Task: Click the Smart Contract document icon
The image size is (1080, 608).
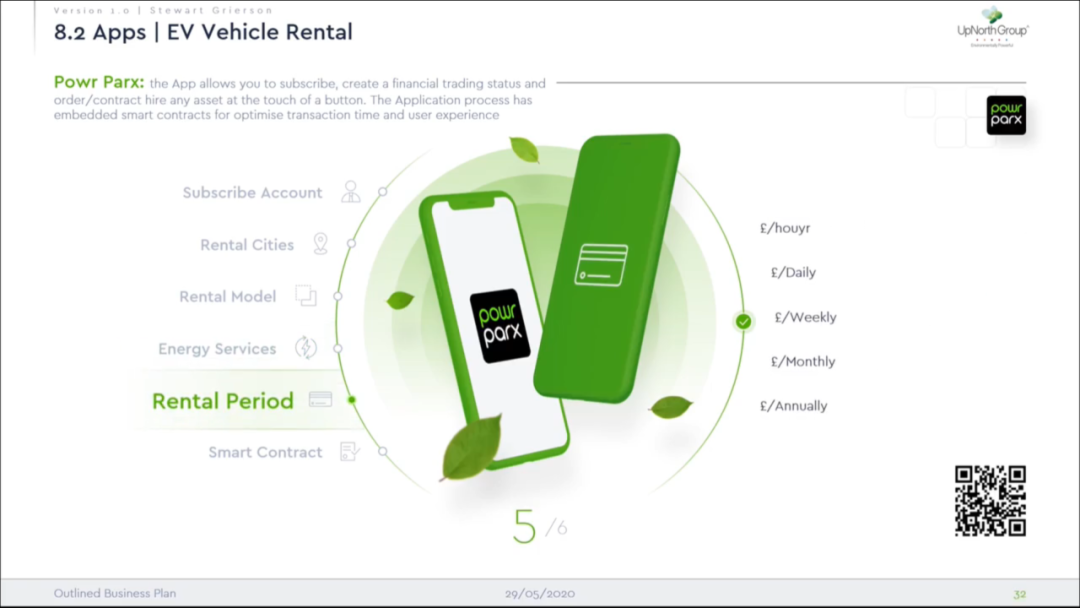Action: [350, 452]
